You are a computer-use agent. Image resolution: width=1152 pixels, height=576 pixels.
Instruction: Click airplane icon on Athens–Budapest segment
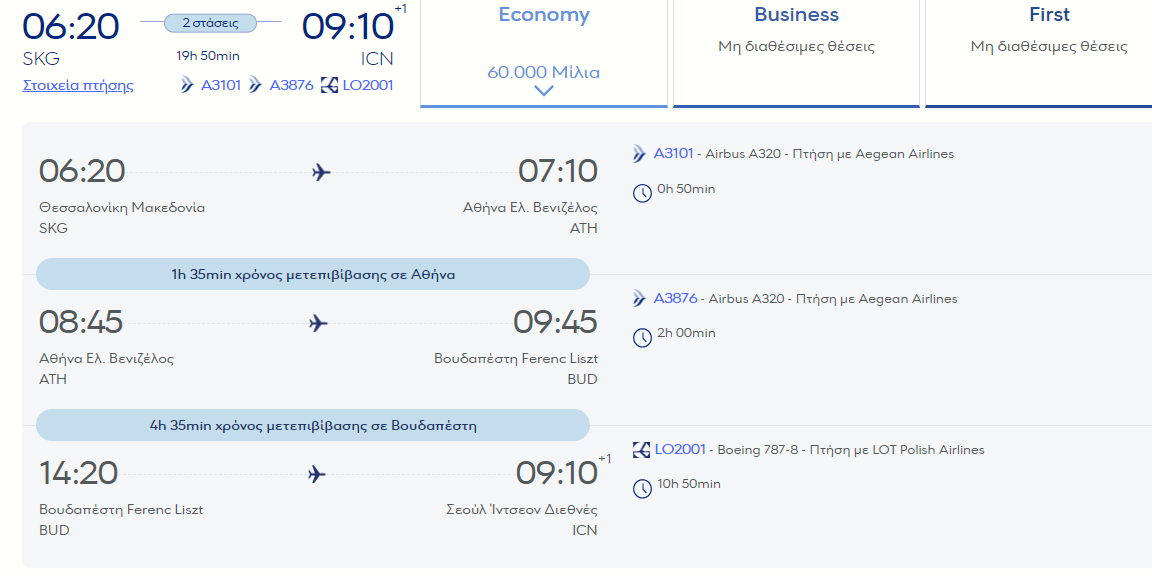click(318, 323)
